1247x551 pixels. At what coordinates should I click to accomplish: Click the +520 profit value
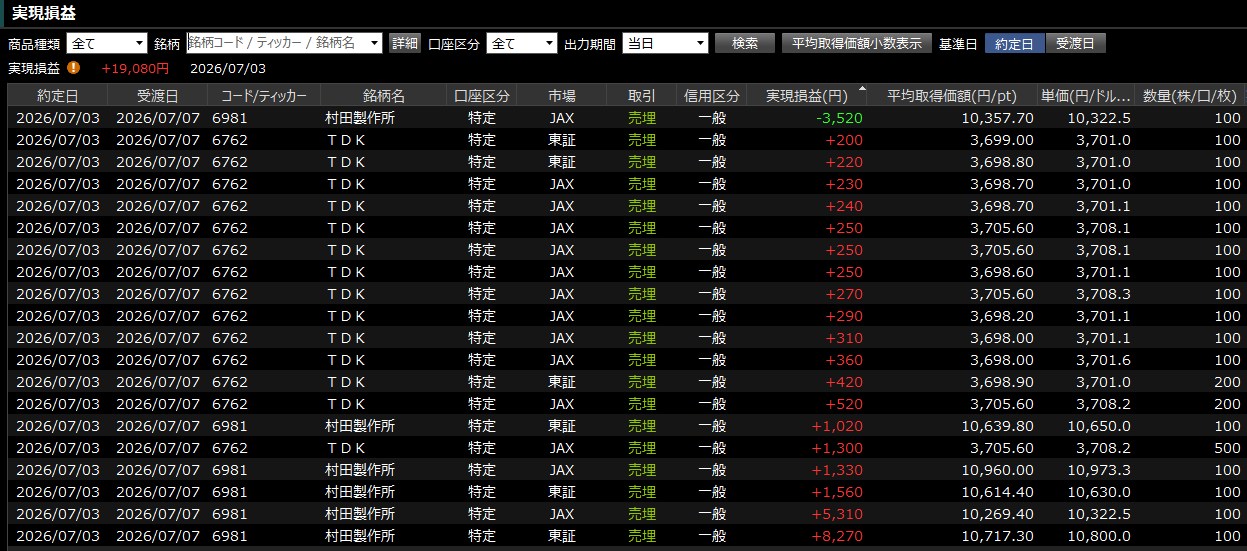[x=844, y=404]
